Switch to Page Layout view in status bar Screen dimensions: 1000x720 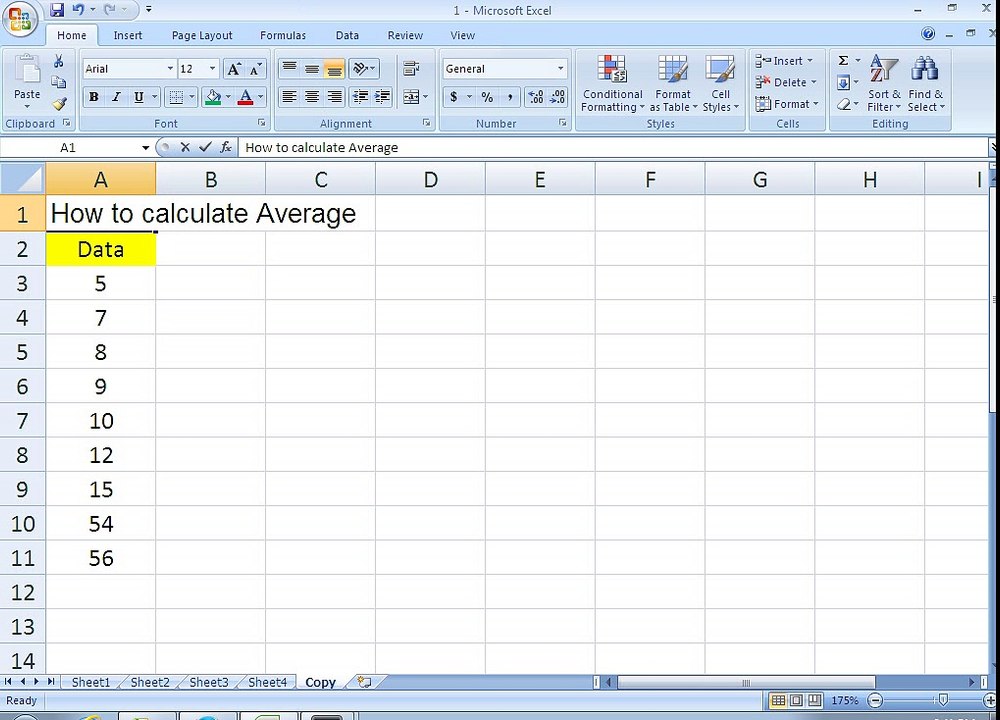click(797, 700)
